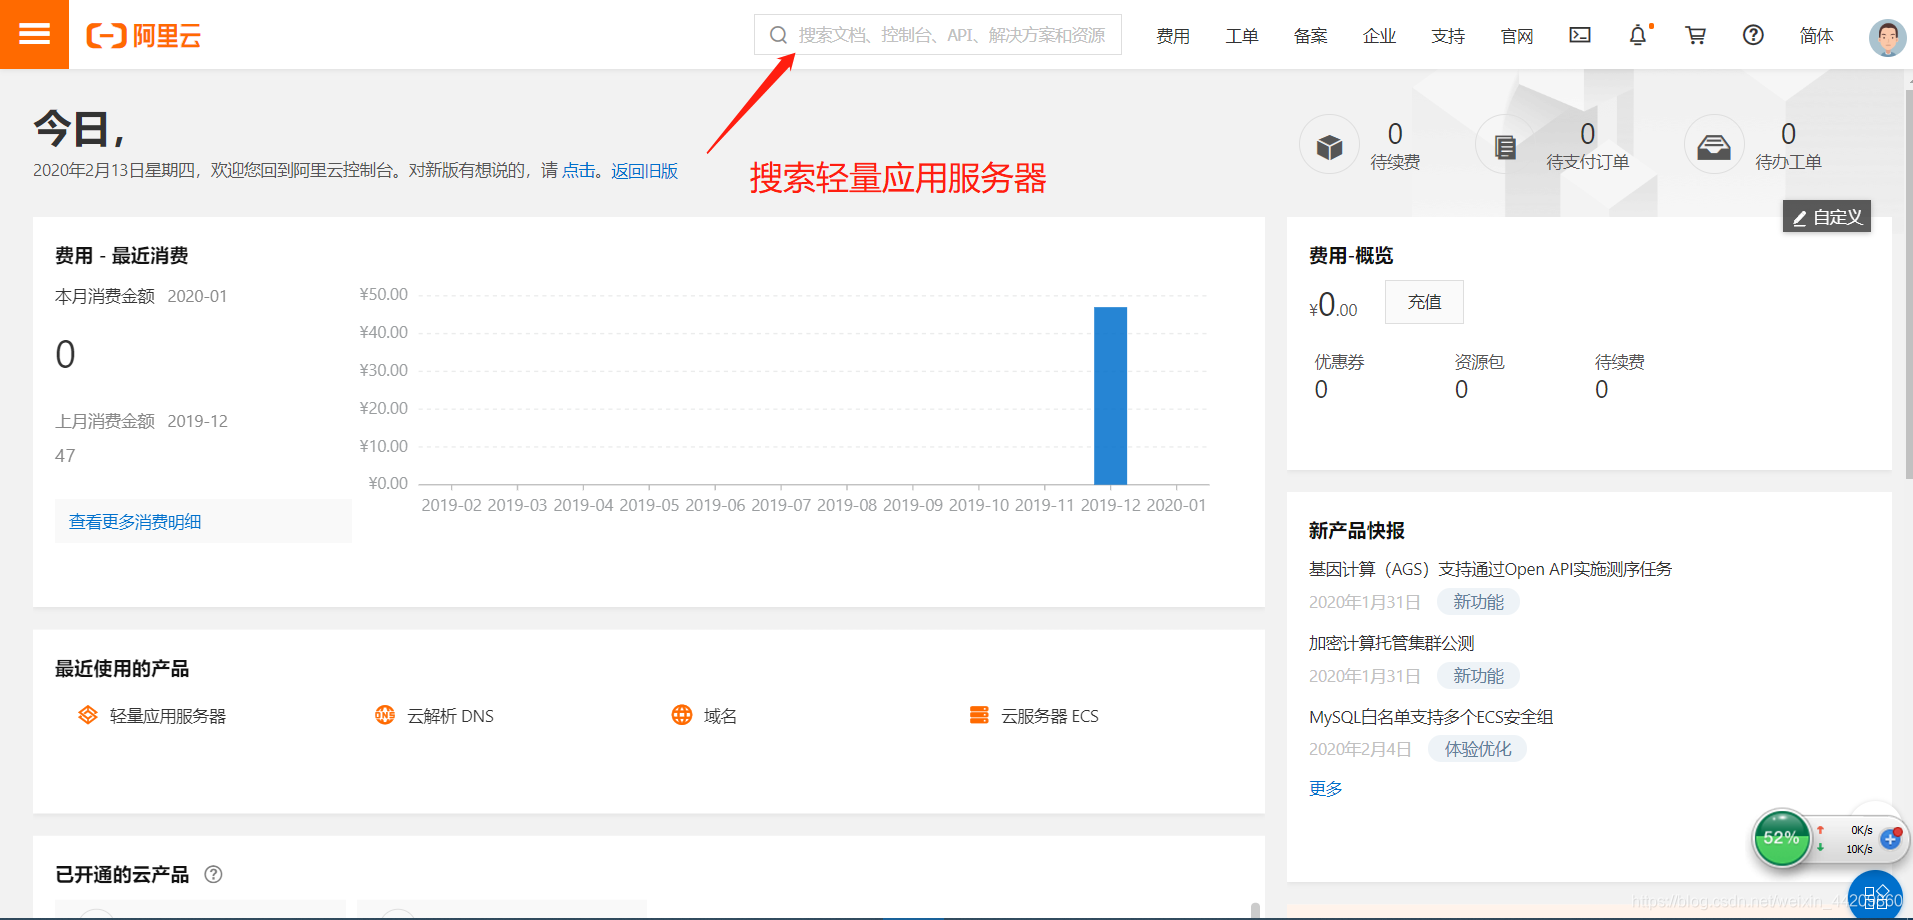Click the 待支付订单 document icon
The image size is (1913, 920).
tap(1505, 146)
